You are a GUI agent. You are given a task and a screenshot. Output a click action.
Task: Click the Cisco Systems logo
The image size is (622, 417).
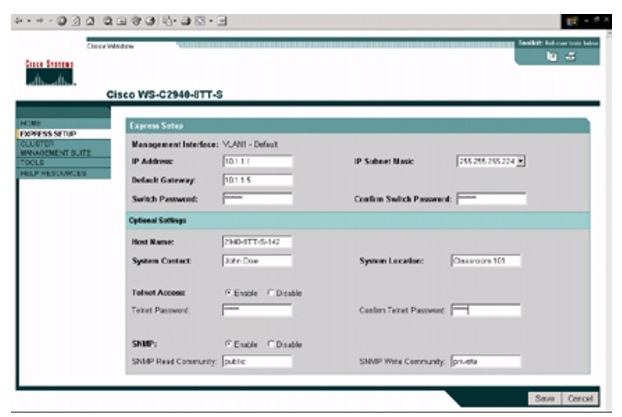click(x=50, y=73)
